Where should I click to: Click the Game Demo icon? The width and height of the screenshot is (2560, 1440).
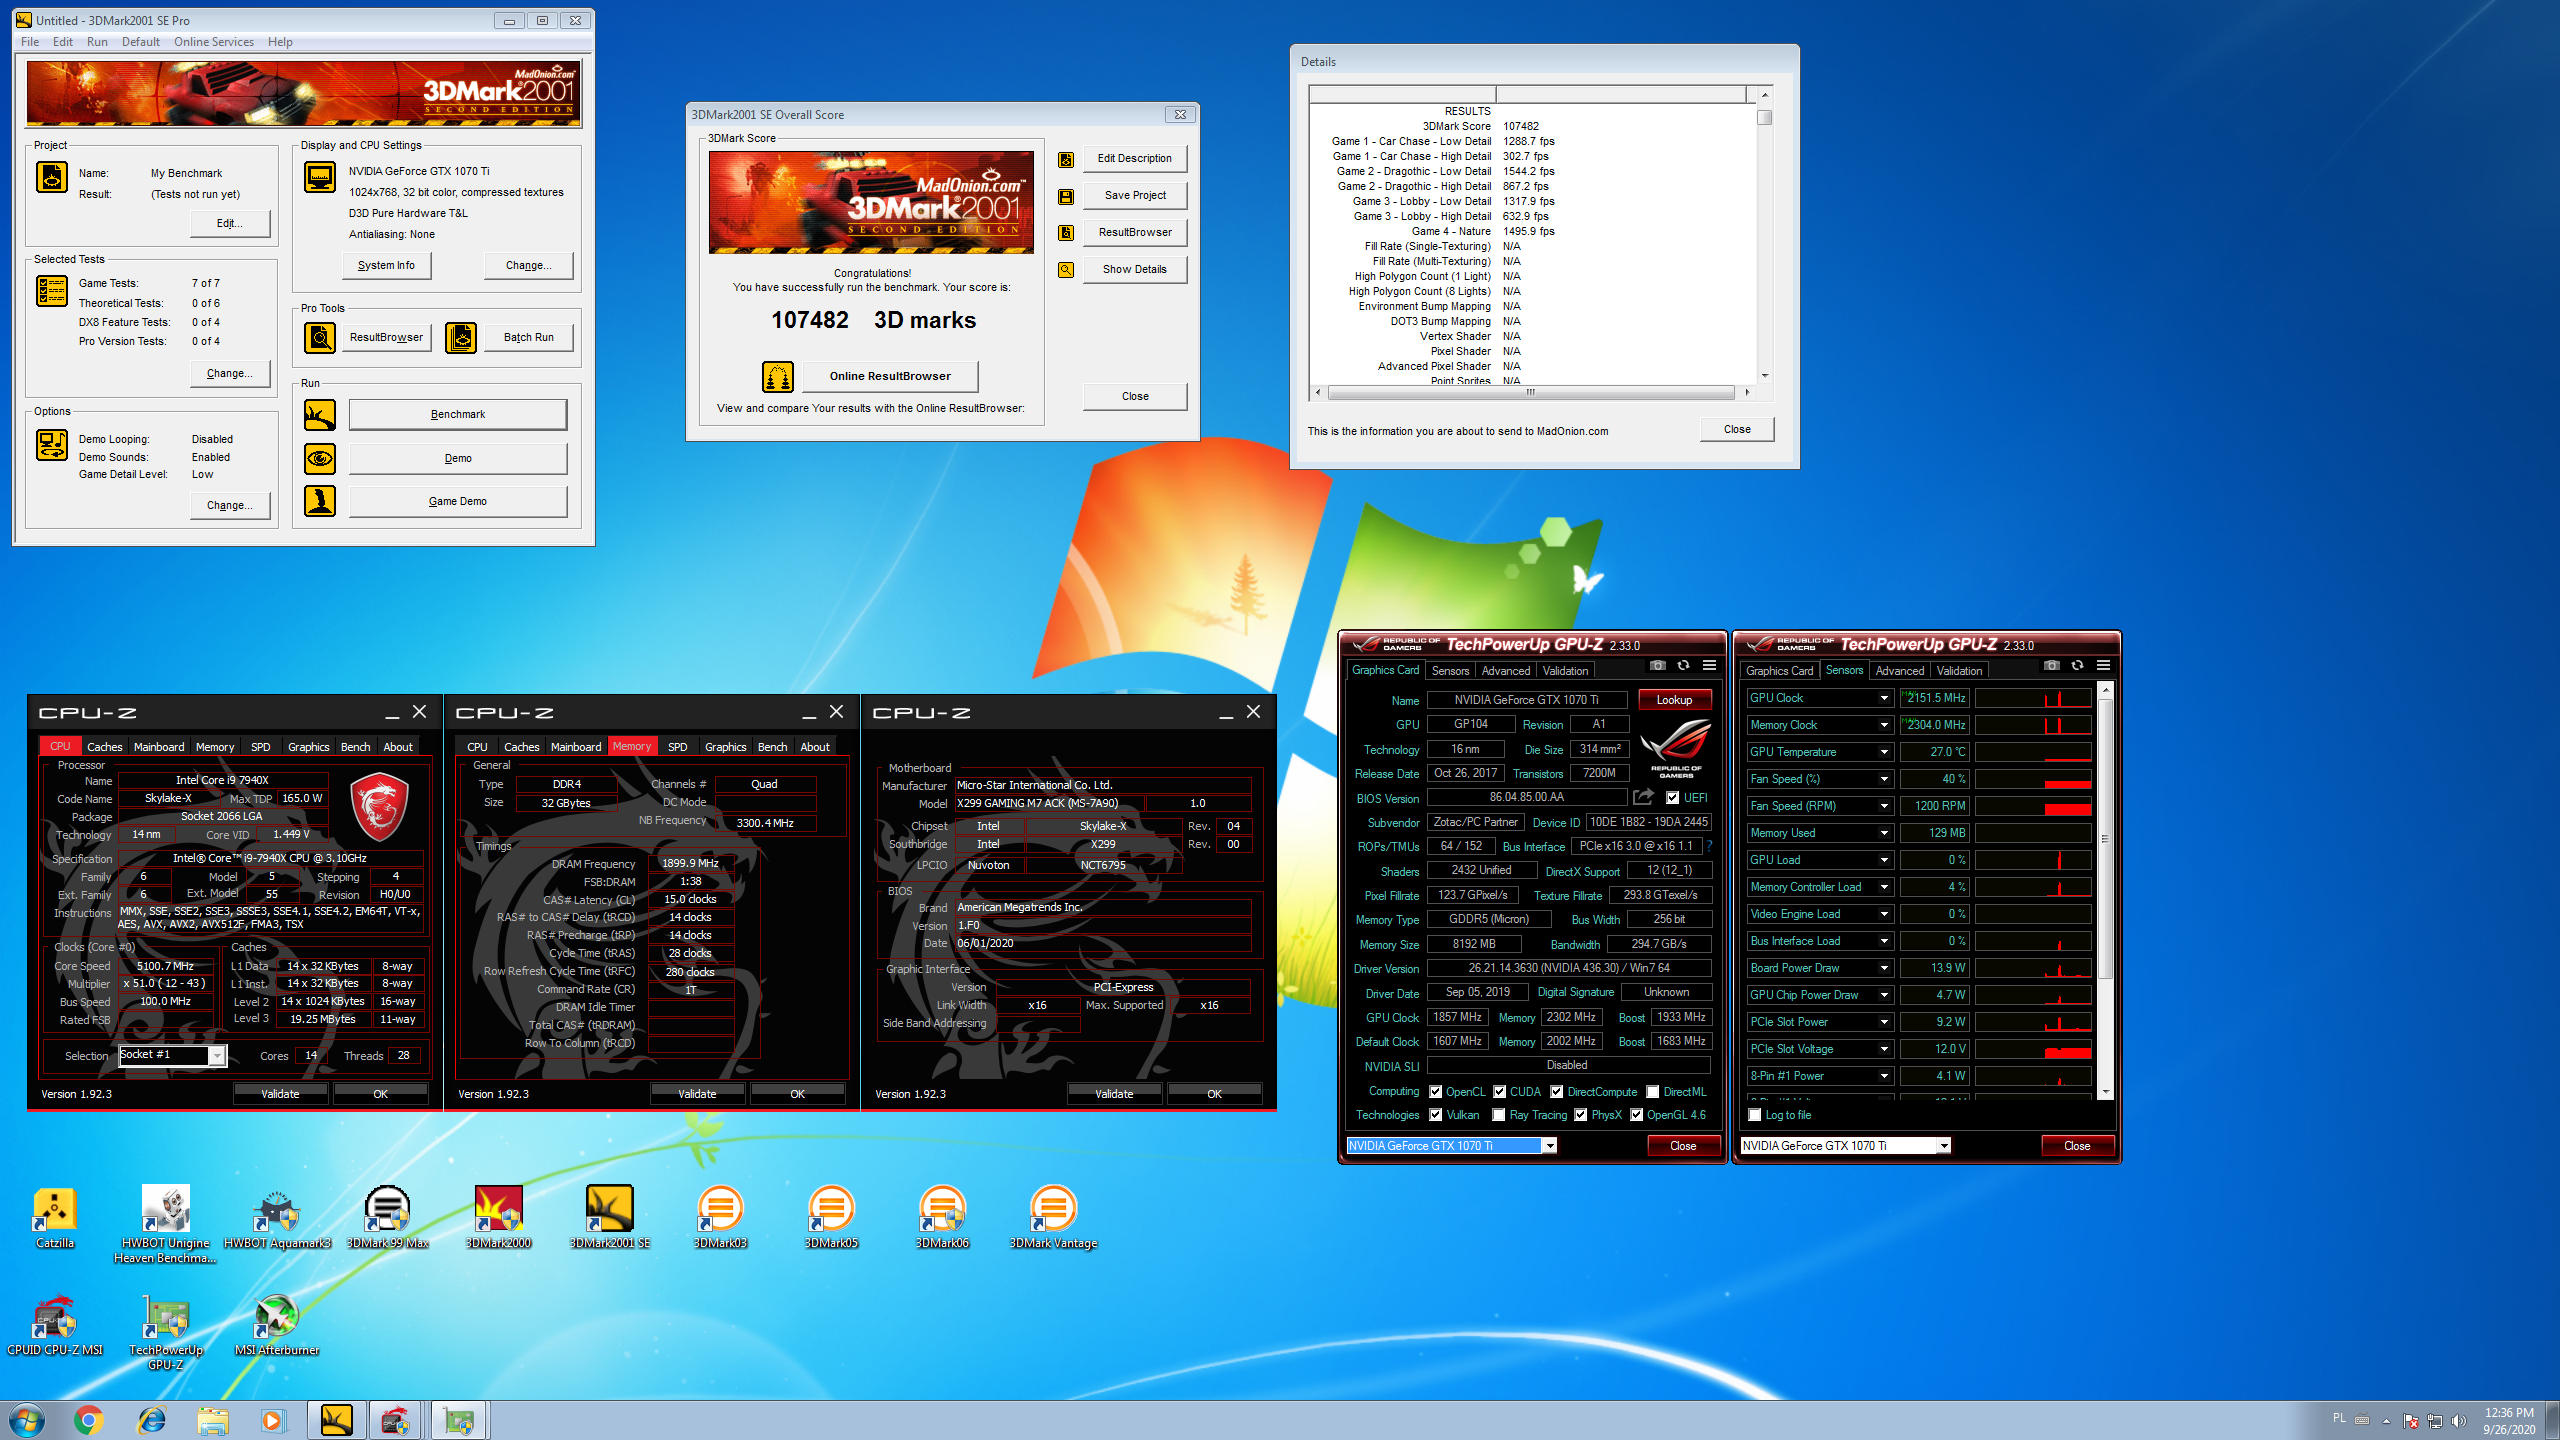320,501
